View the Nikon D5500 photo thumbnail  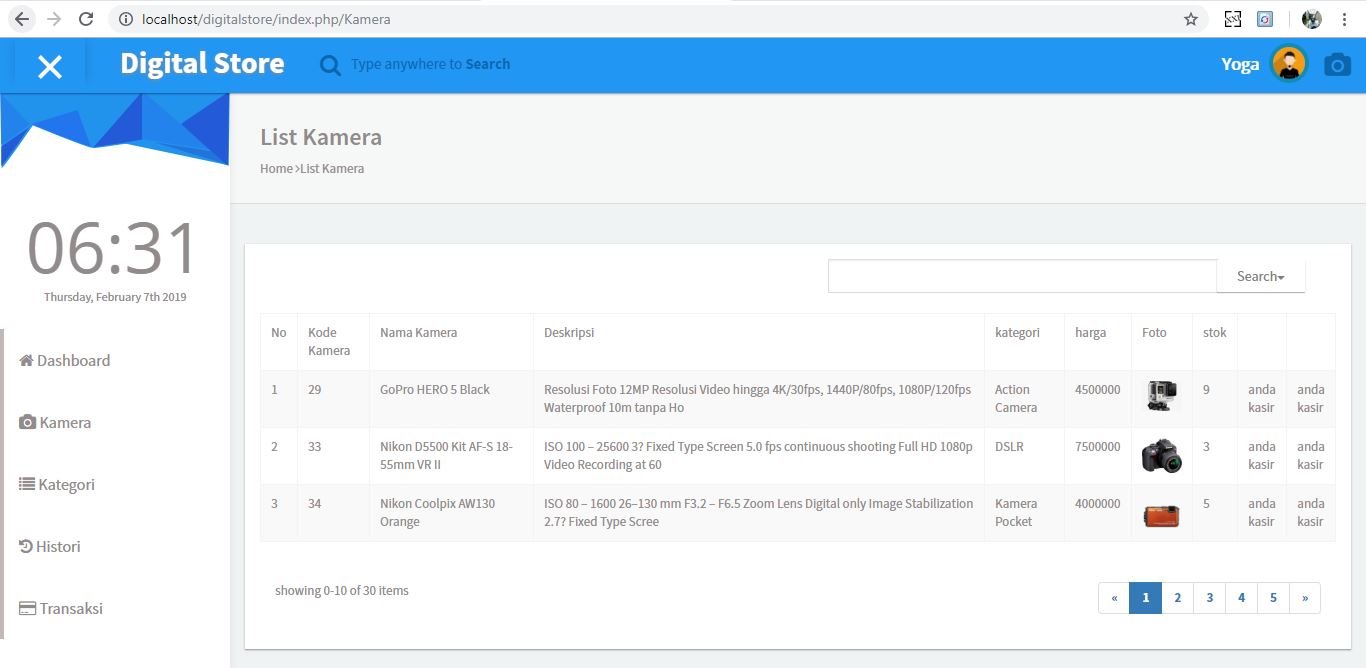1161,455
